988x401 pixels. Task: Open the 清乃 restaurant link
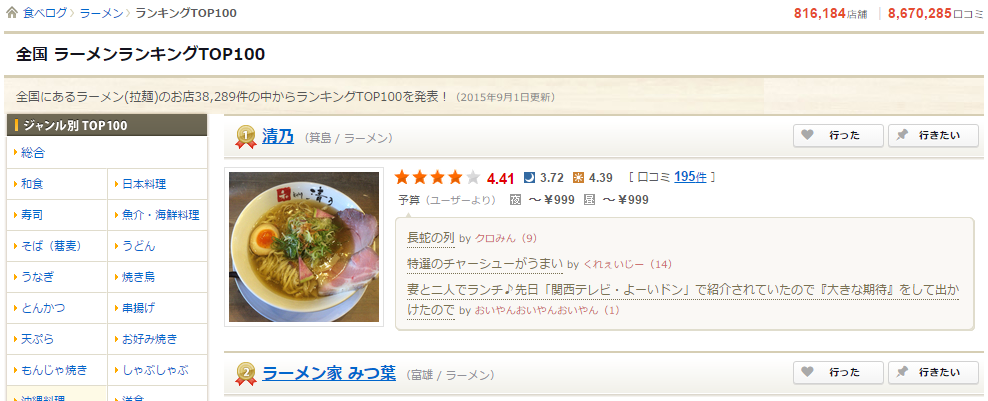278,136
